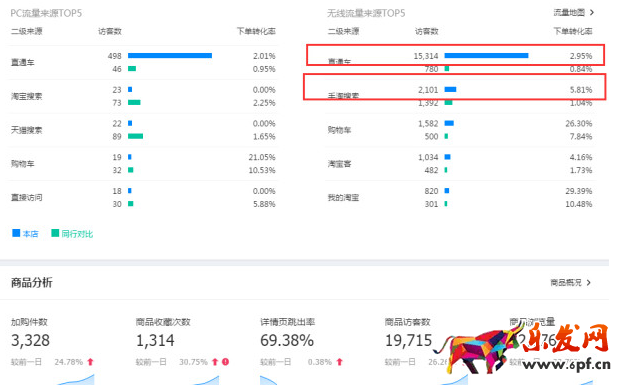621x385 pixels.
Task: Toggle the 同行对比 legend item
Action: (x=72, y=234)
